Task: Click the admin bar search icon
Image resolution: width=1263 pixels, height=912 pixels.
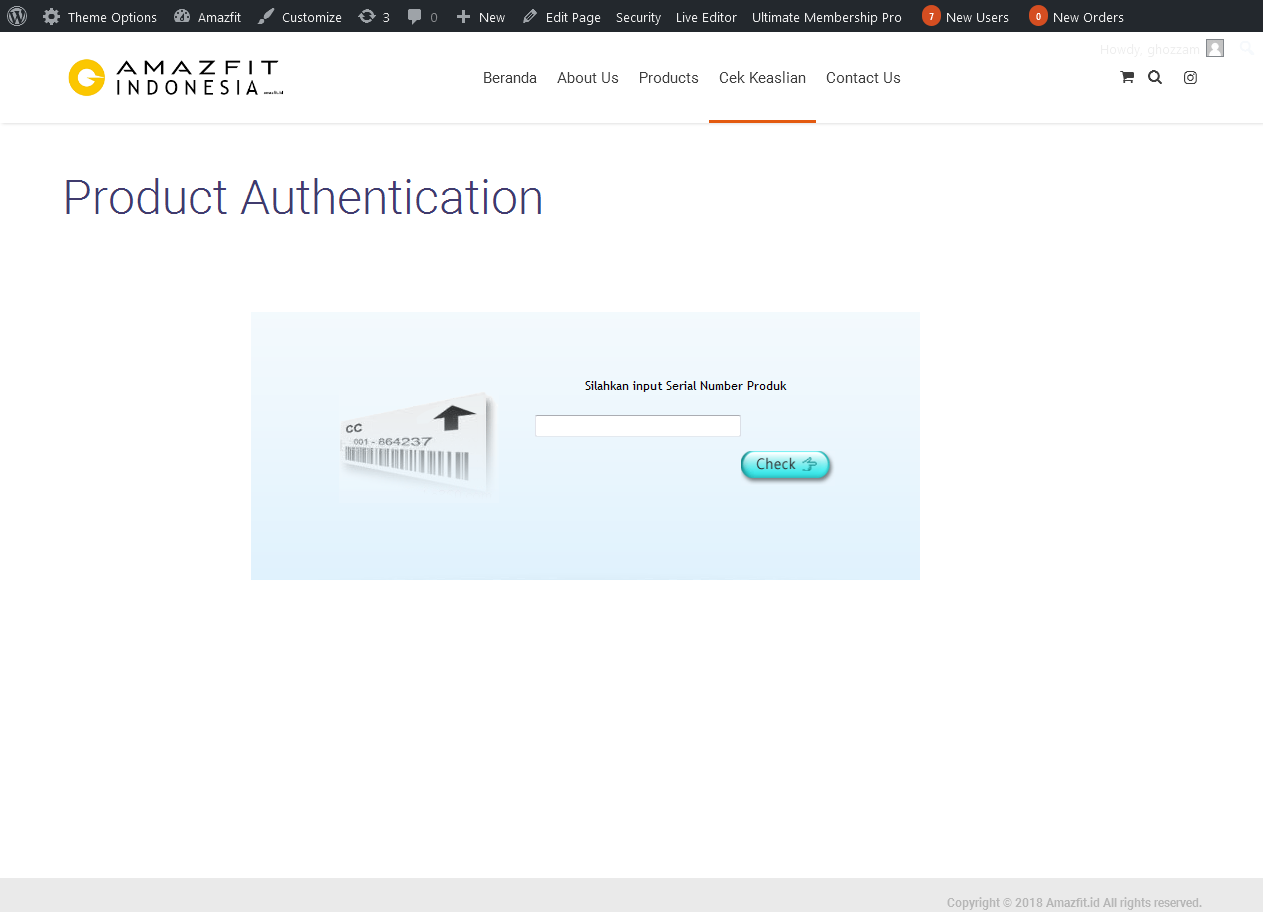Action: [x=1246, y=47]
